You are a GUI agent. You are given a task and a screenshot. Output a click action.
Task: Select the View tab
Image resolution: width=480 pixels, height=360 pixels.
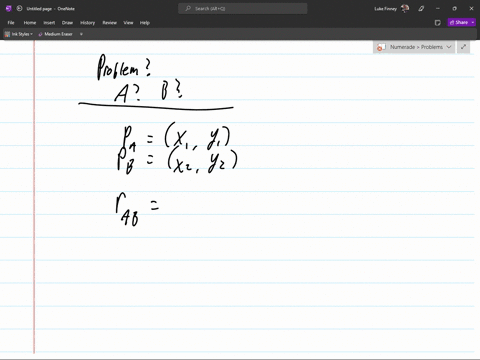(x=128, y=23)
